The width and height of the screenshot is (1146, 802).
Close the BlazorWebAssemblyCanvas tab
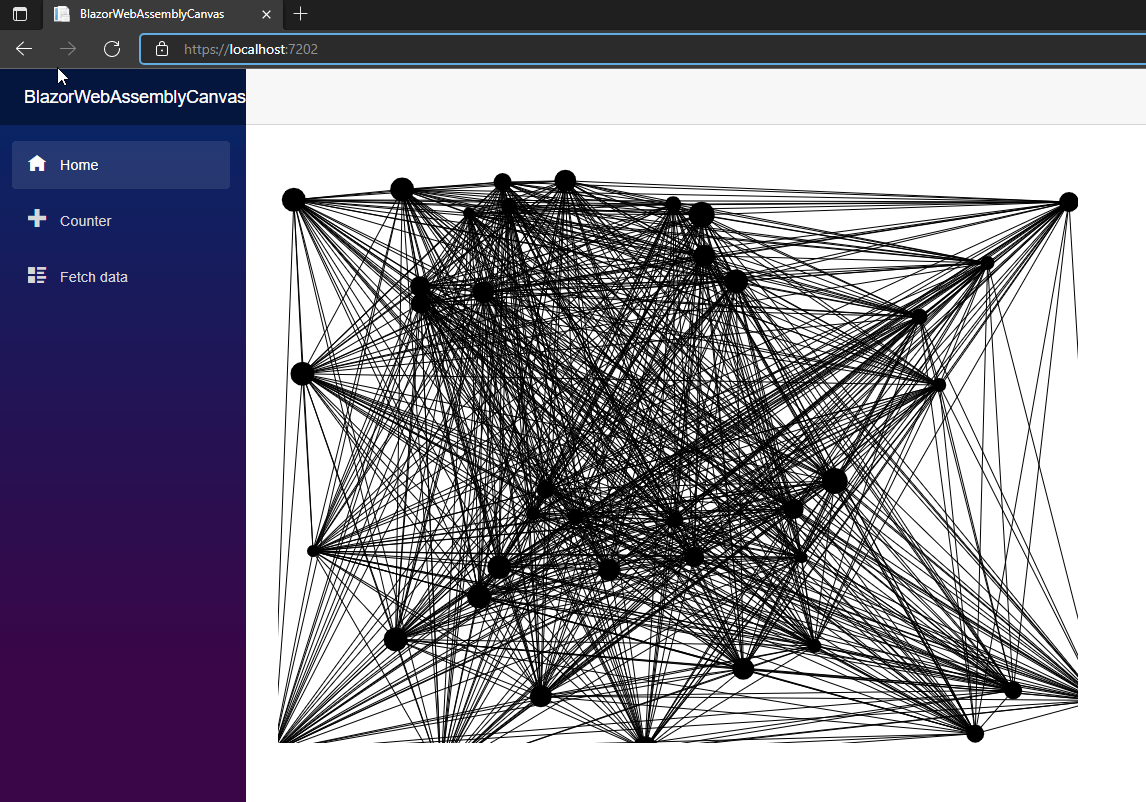[x=265, y=14]
